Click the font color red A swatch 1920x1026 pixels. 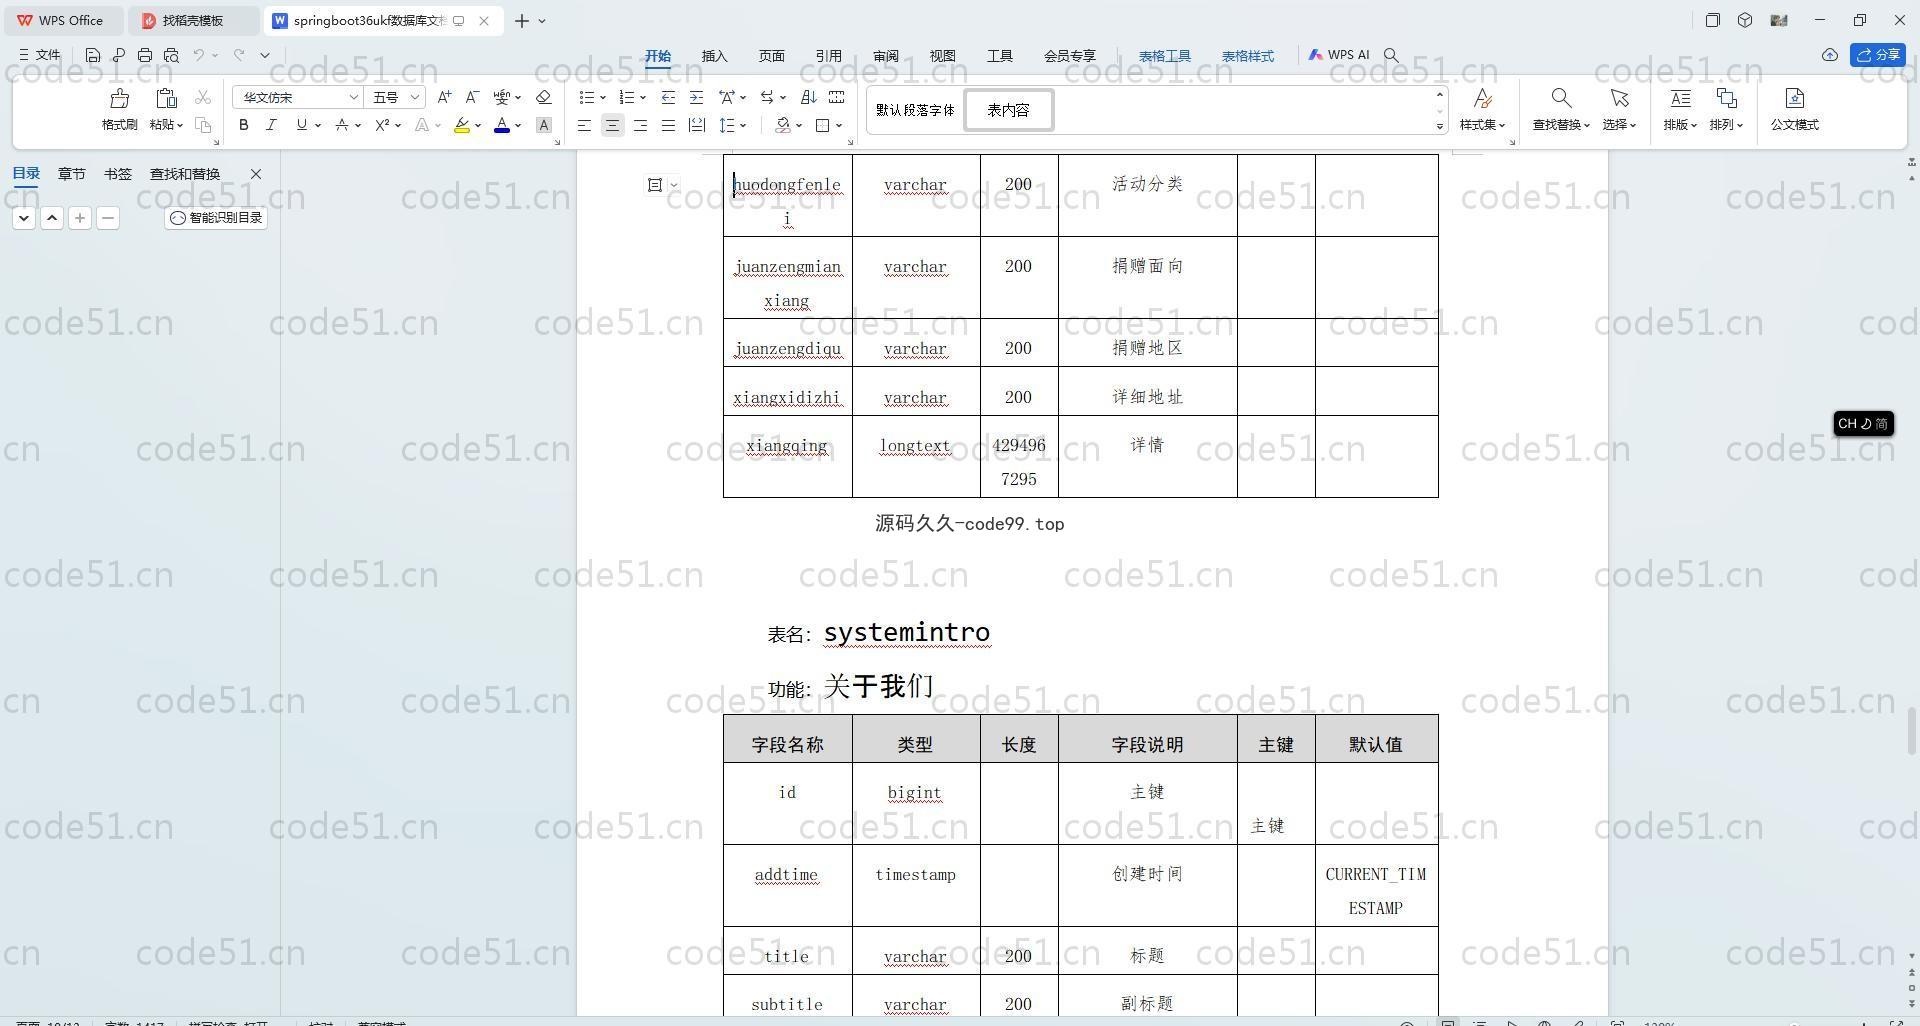pyautogui.click(x=502, y=125)
